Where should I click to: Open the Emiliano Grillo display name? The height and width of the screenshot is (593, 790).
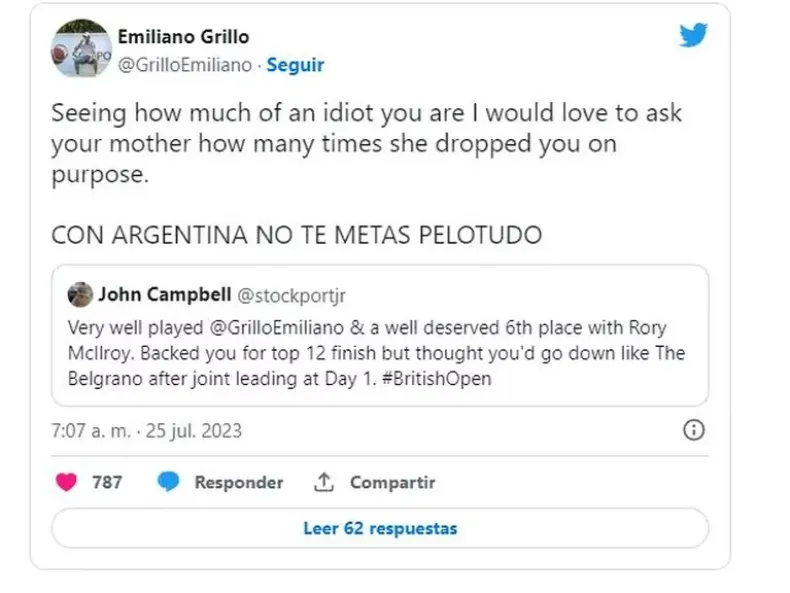pos(184,37)
